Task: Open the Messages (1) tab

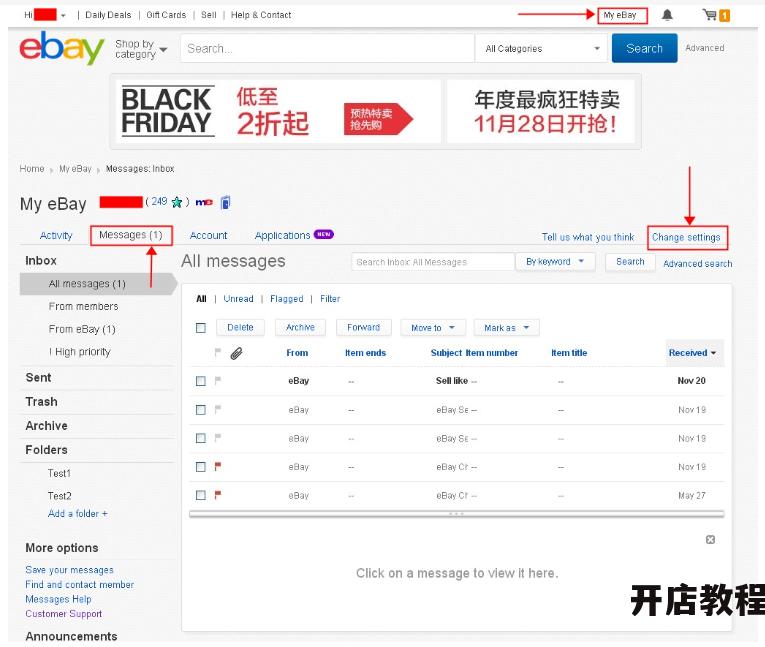Action: click(131, 235)
